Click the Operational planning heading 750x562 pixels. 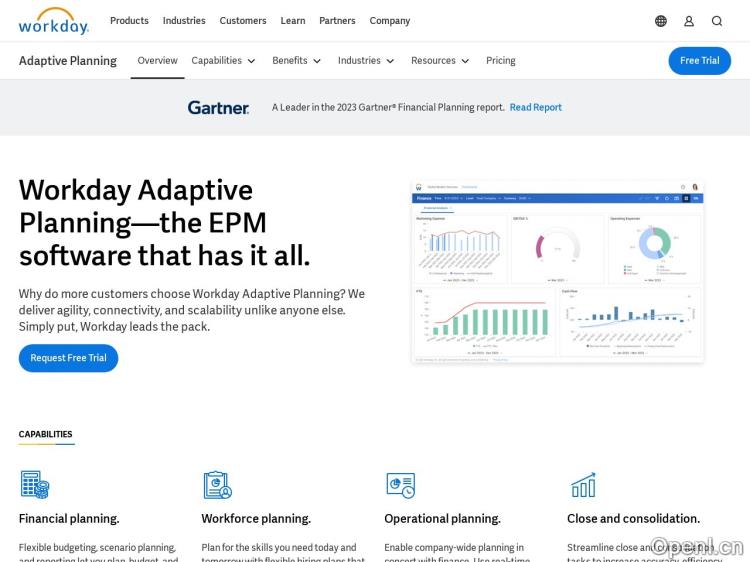442,519
